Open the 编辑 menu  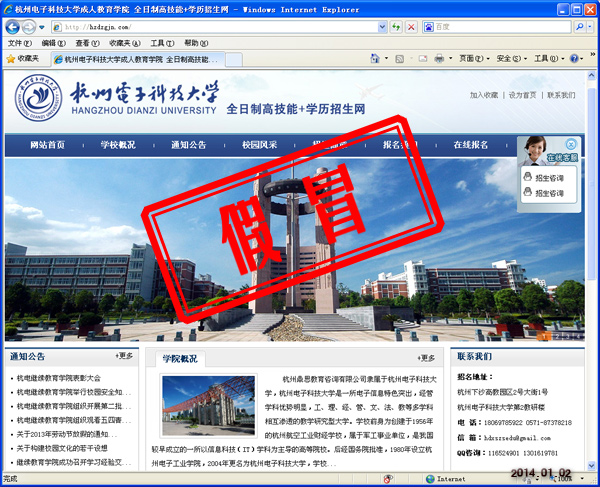click(x=54, y=43)
